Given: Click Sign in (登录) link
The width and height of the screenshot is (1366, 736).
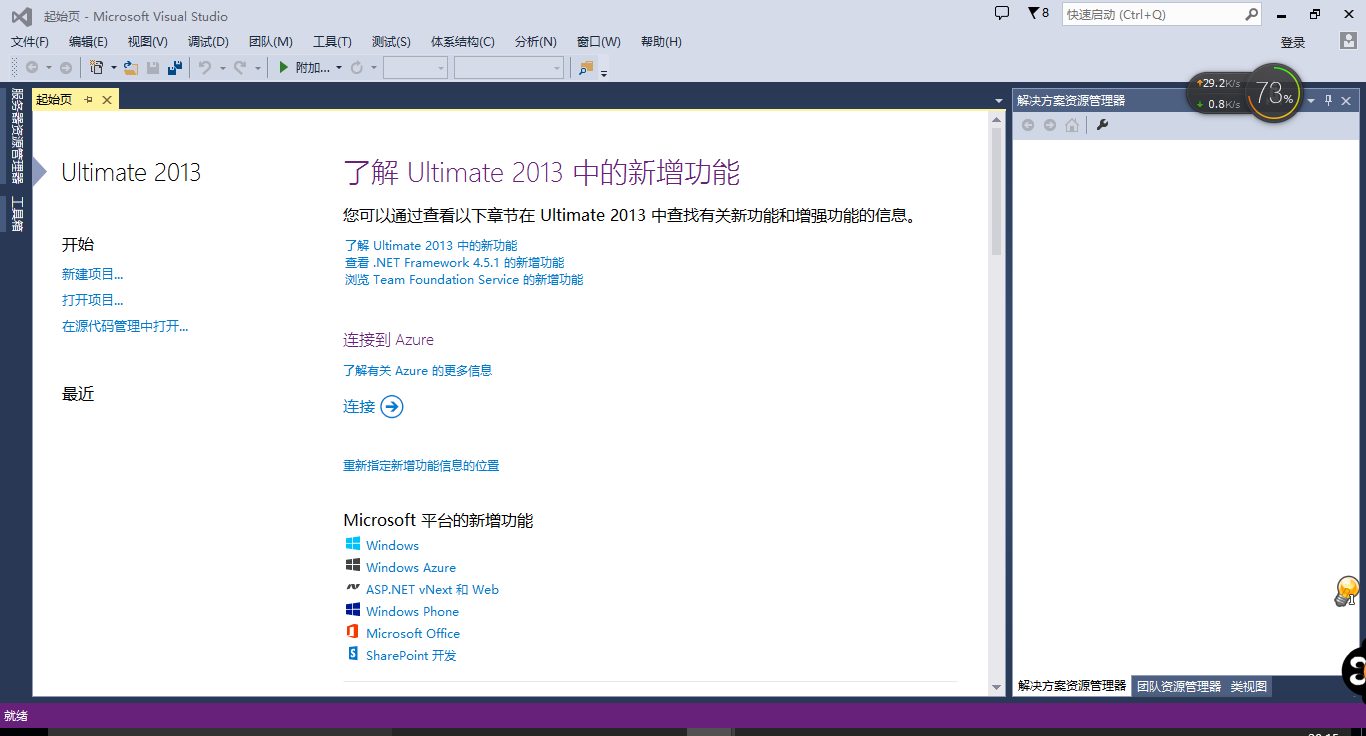Looking at the screenshot, I should [1293, 42].
